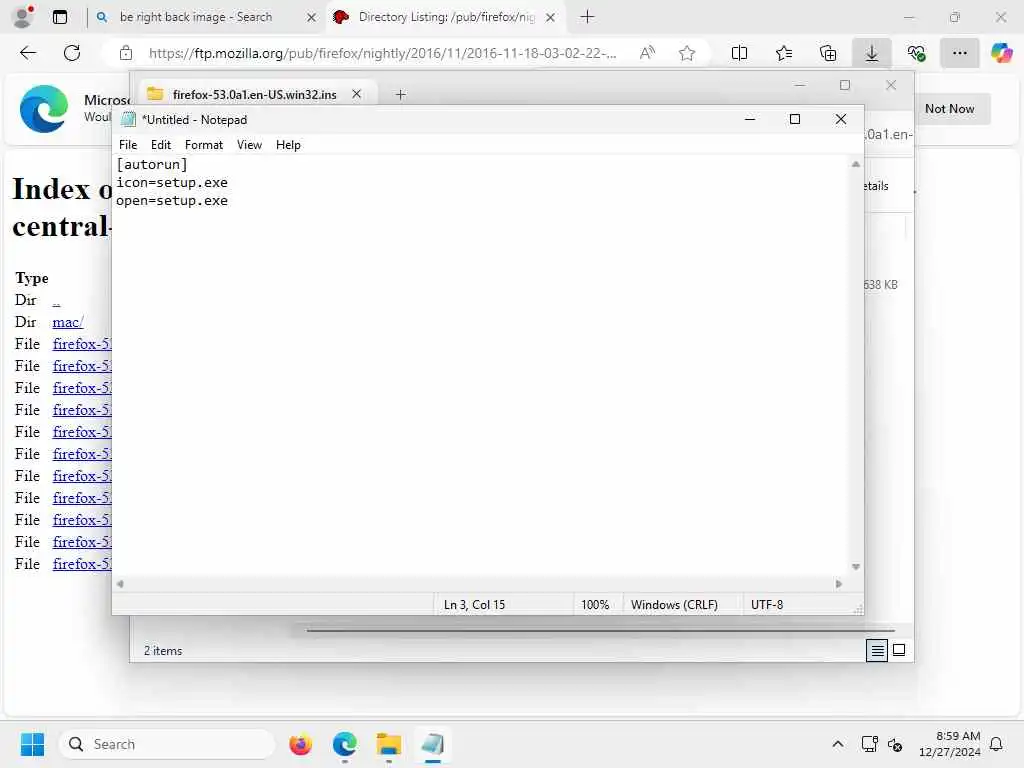Open Firefox from the taskbar
The height and width of the screenshot is (768, 1024).
(300, 744)
